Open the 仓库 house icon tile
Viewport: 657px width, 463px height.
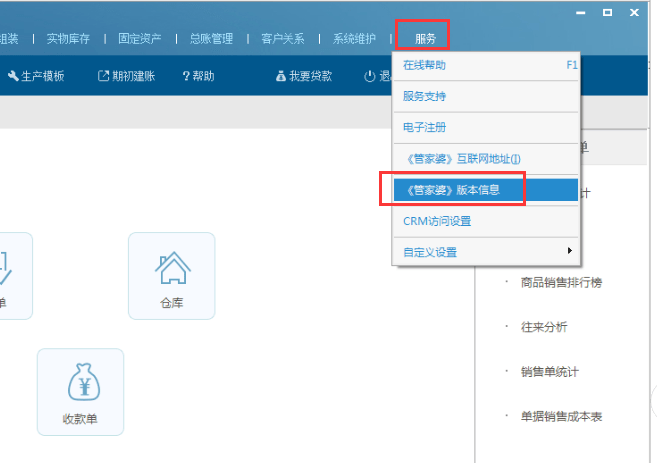pyautogui.click(x=172, y=276)
